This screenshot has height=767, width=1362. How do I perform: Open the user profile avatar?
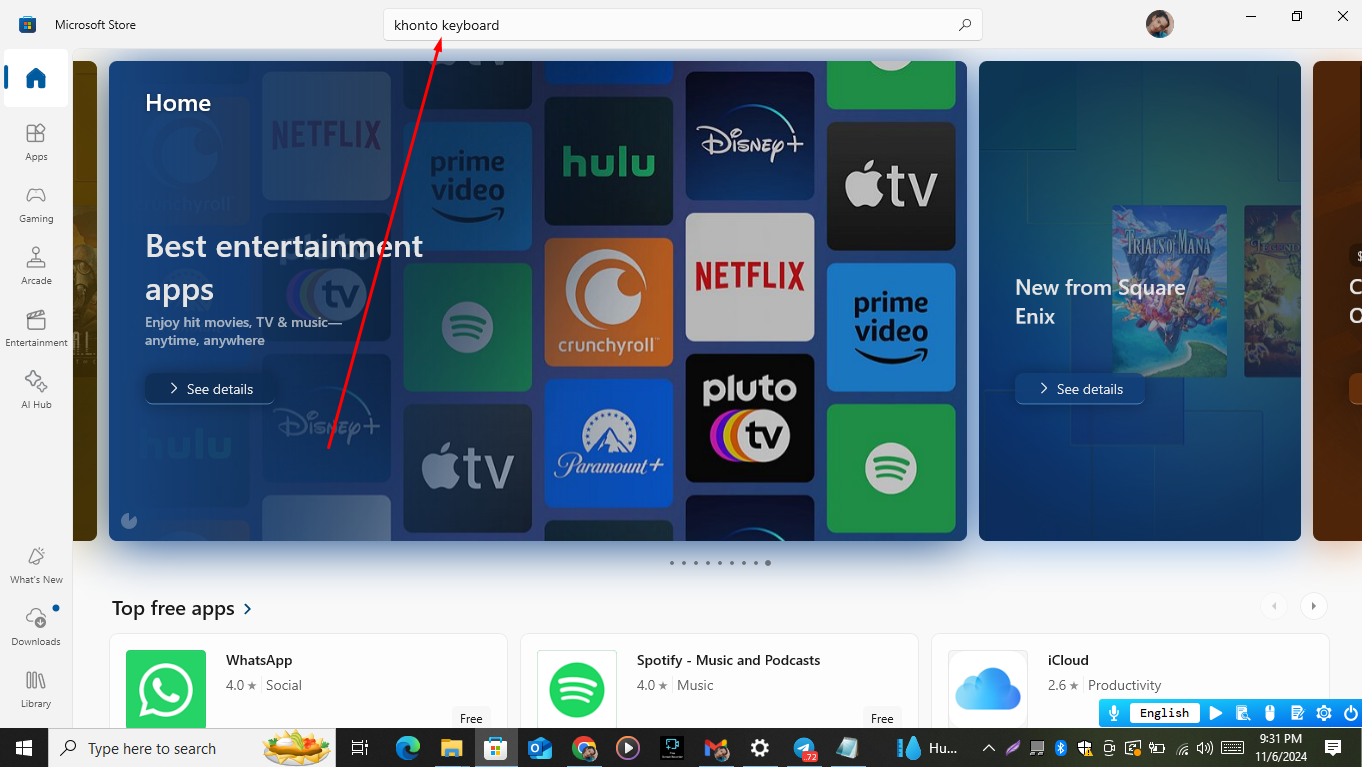click(x=1159, y=24)
